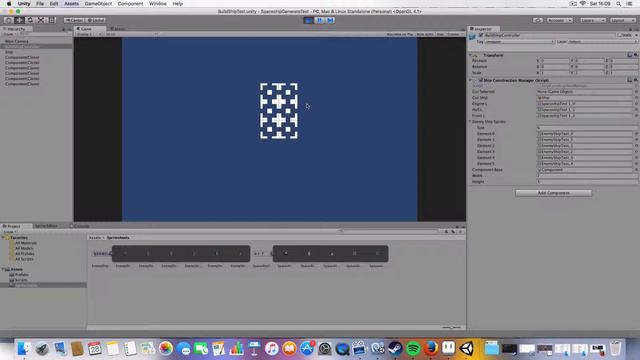Open the Layer dropdown in Inspector
The image size is (640, 360).
(603, 42)
